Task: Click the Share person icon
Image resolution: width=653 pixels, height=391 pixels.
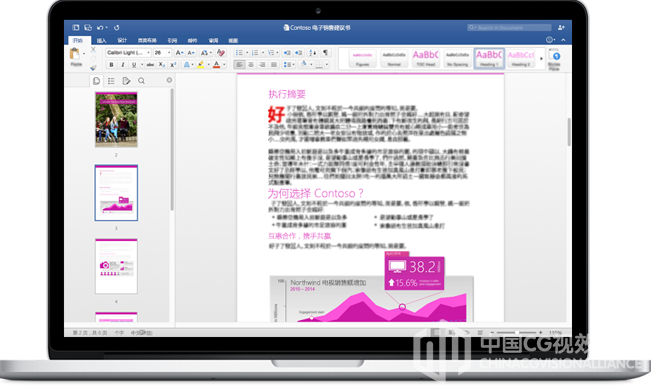Action: click(x=561, y=27)
